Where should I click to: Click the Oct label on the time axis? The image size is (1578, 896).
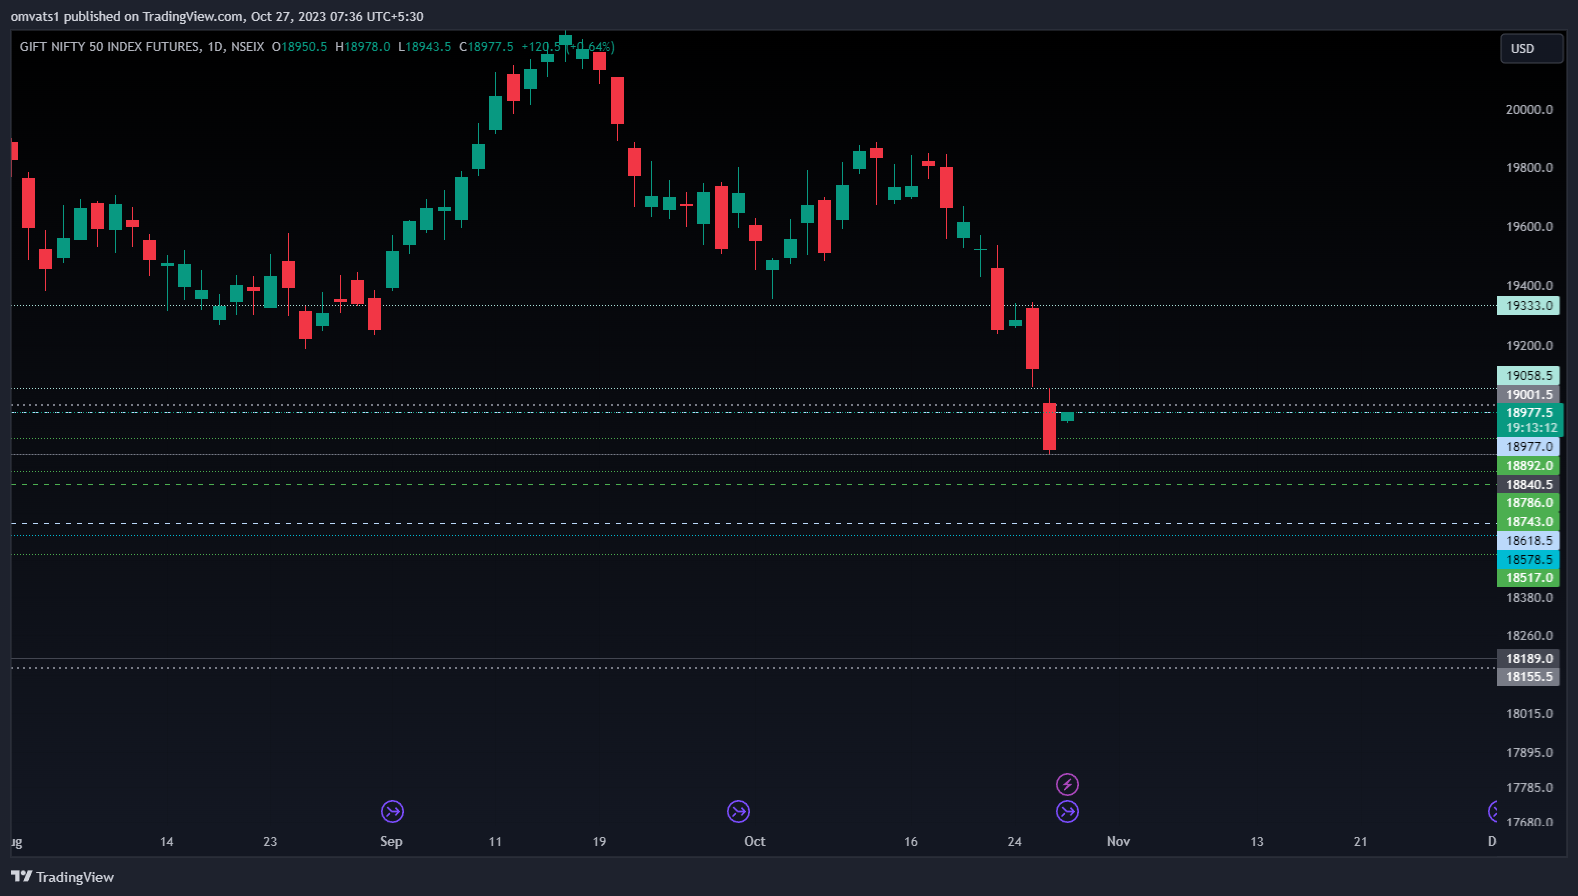tap(755, 842)
